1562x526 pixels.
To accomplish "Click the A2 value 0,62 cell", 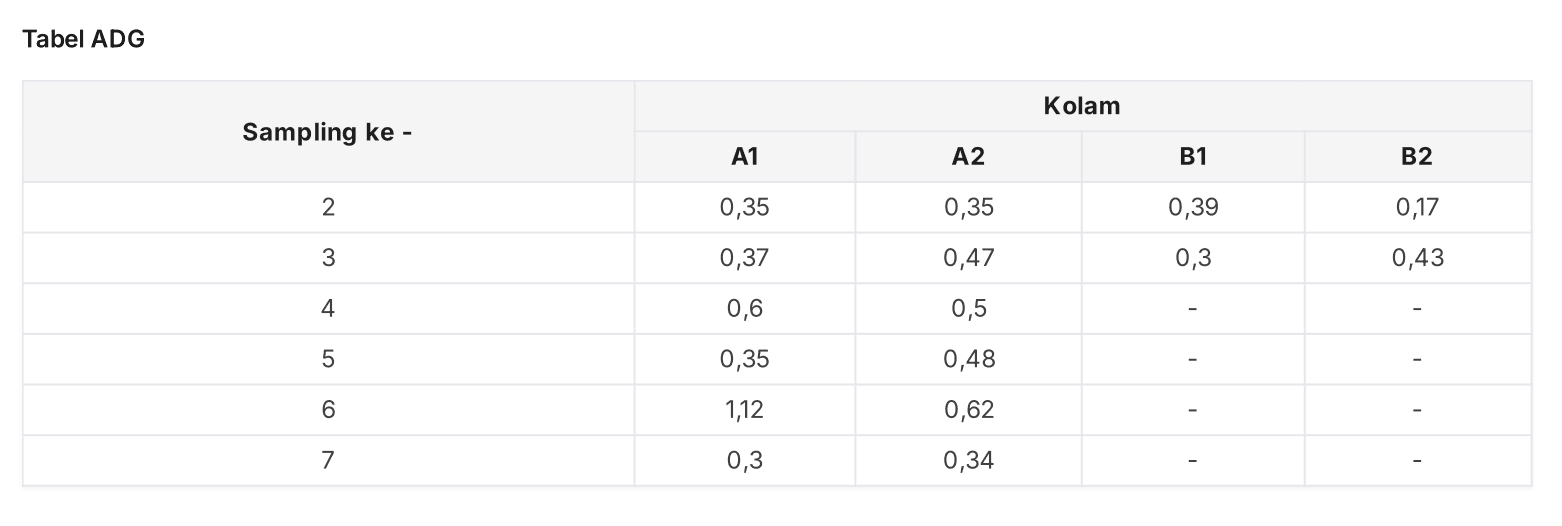I will tap(968, 410).
